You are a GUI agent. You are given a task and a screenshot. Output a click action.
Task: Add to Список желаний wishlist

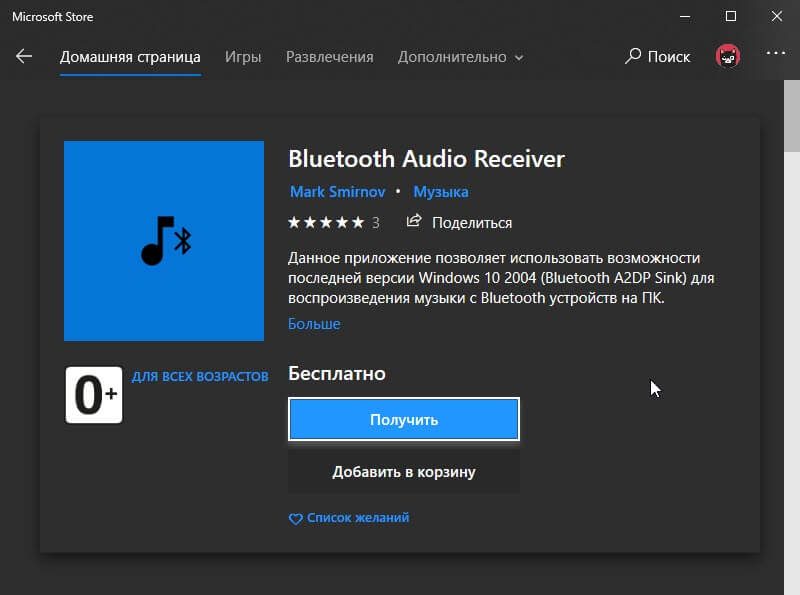(358, 518)
